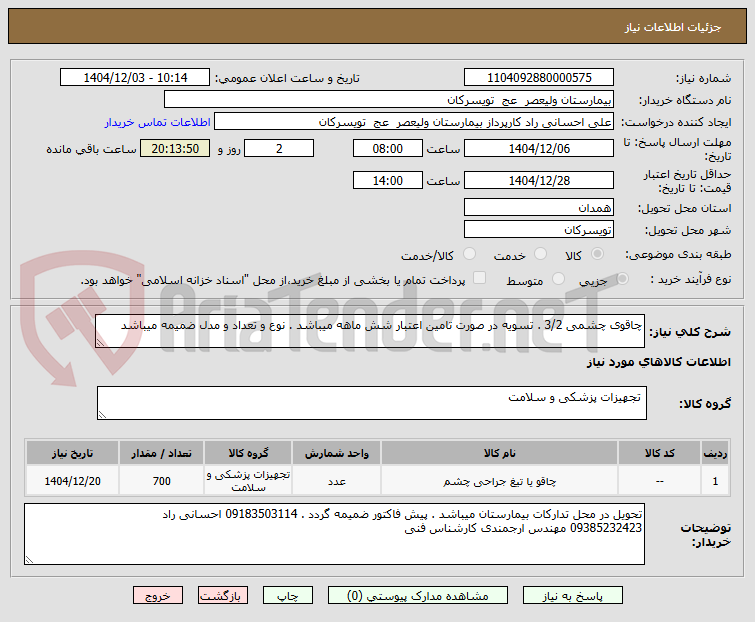The height and width of the screenshot is (622, 755).
Task: Toggle Islamic treasury payment checkbox
Action: (x=479, y=278)
